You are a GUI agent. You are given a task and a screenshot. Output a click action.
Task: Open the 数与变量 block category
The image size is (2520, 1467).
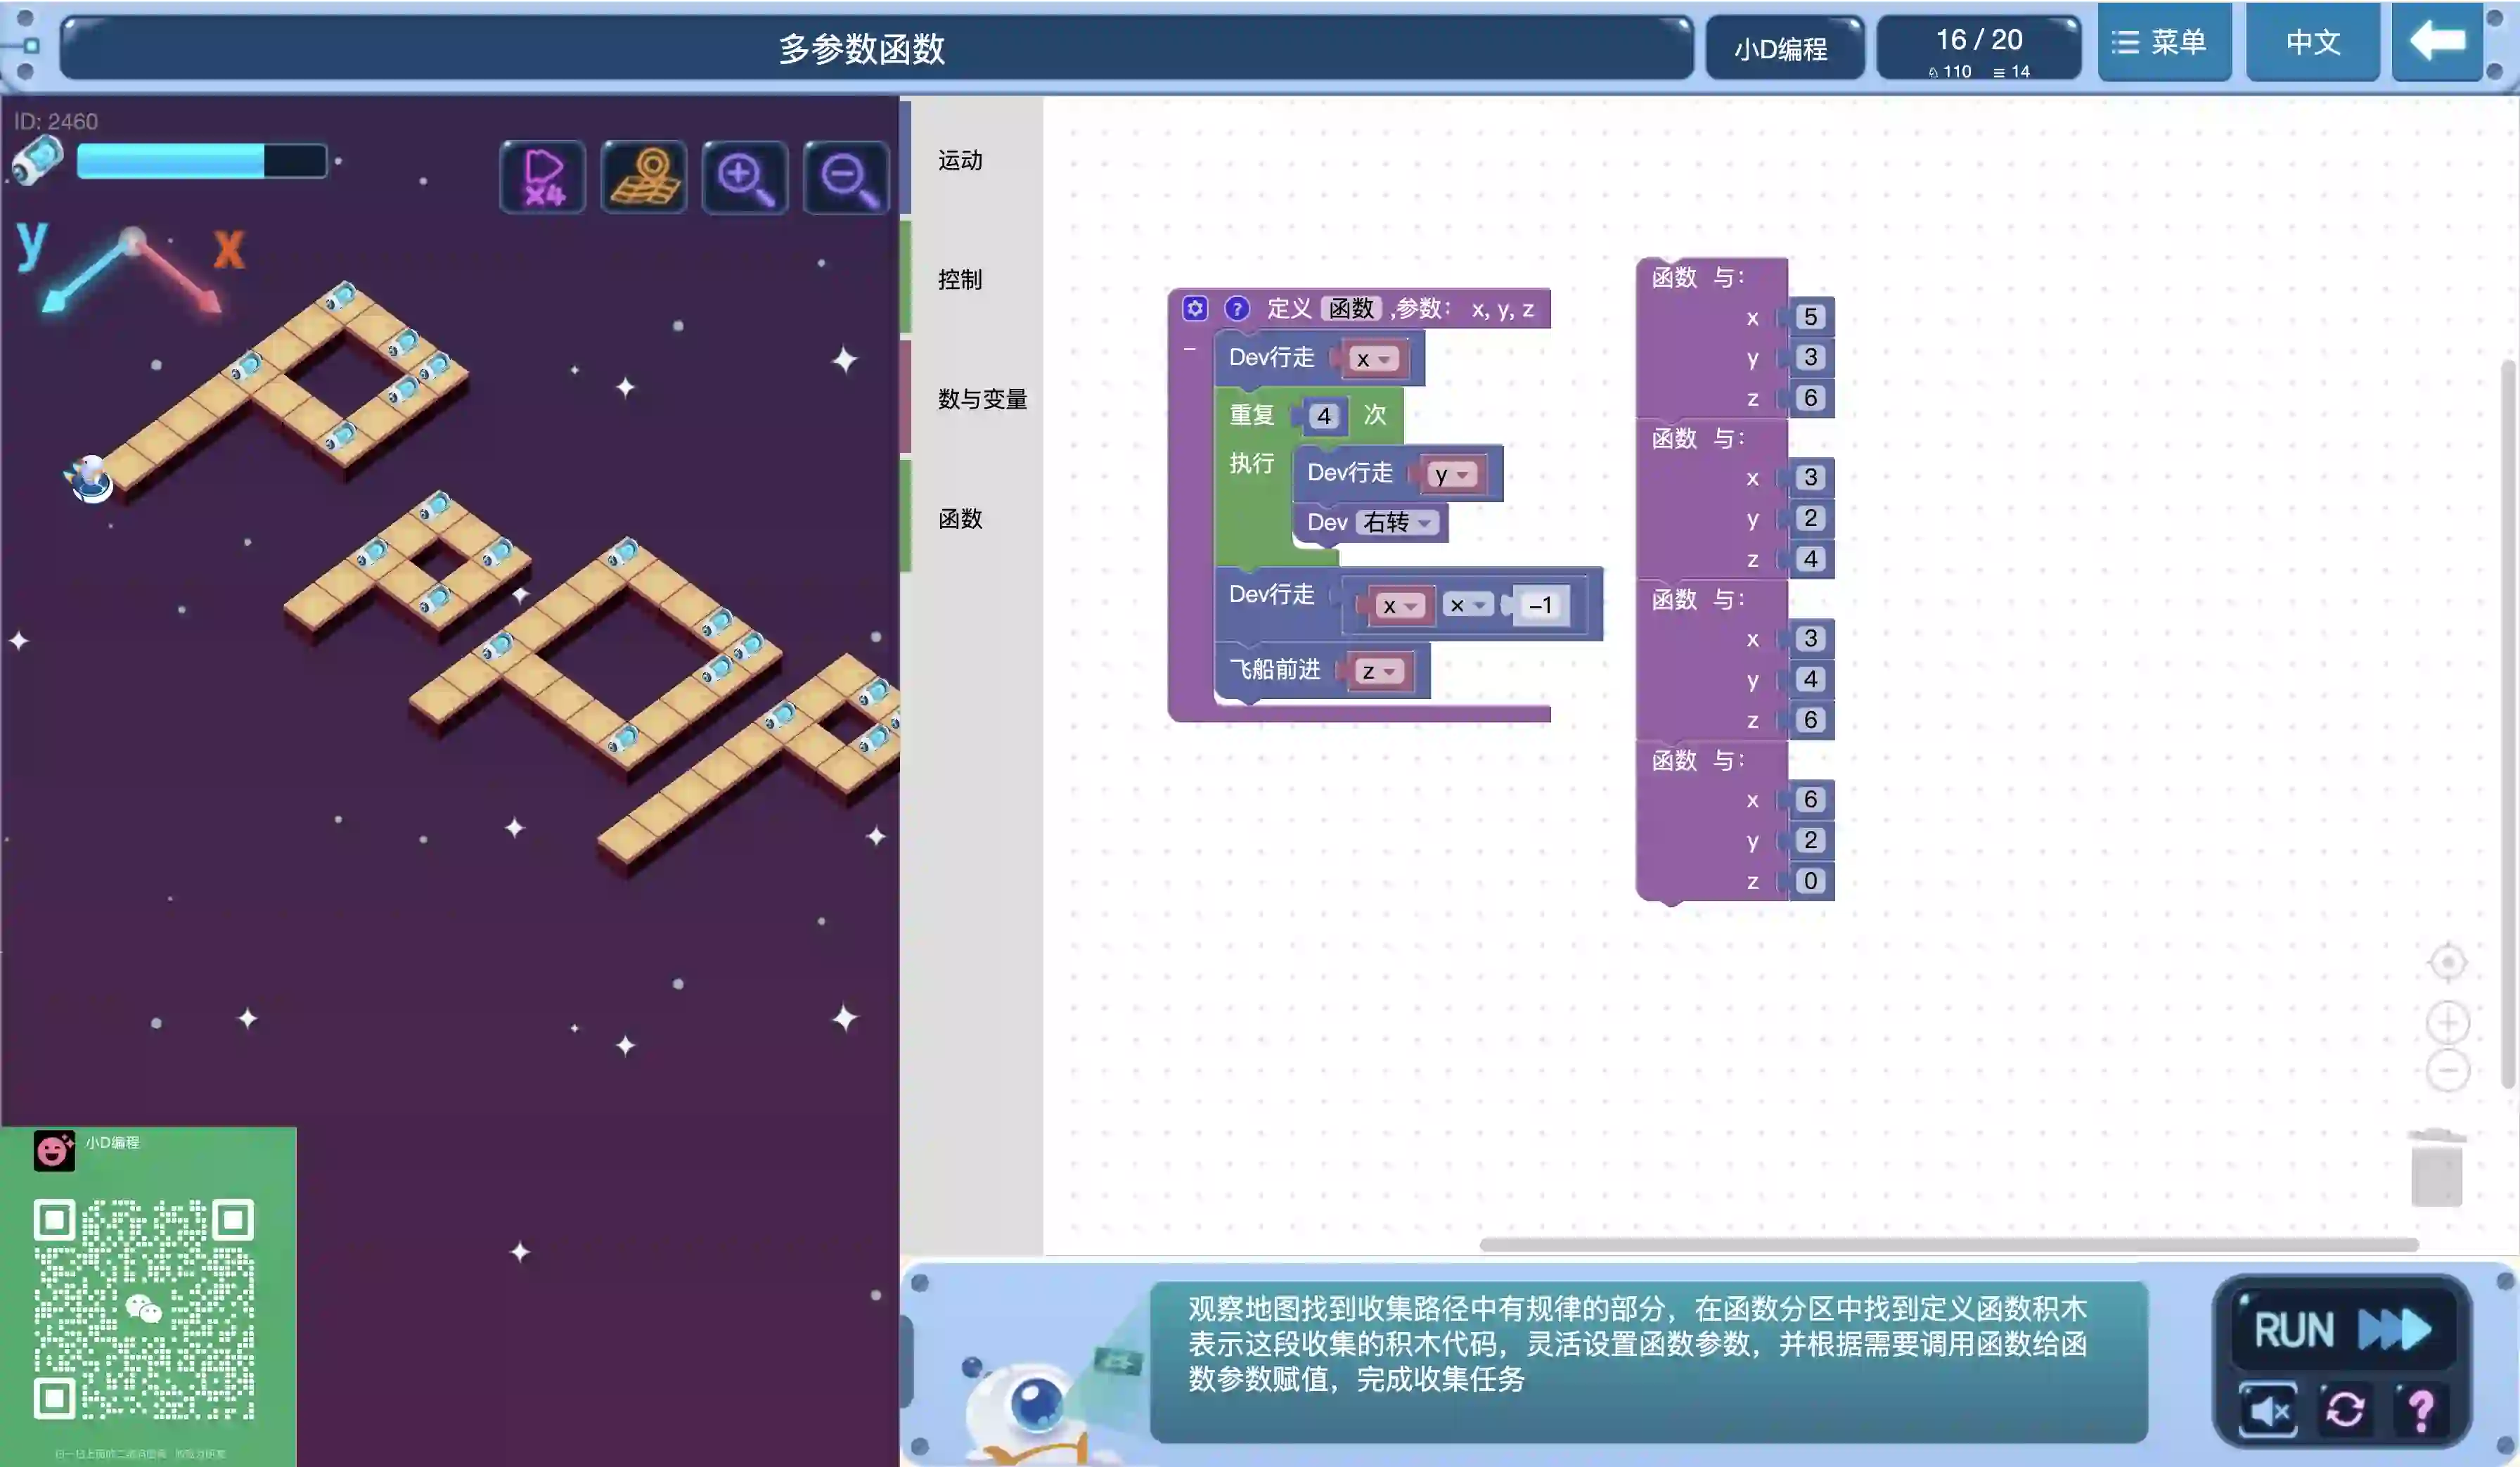[x=982, y=399]
